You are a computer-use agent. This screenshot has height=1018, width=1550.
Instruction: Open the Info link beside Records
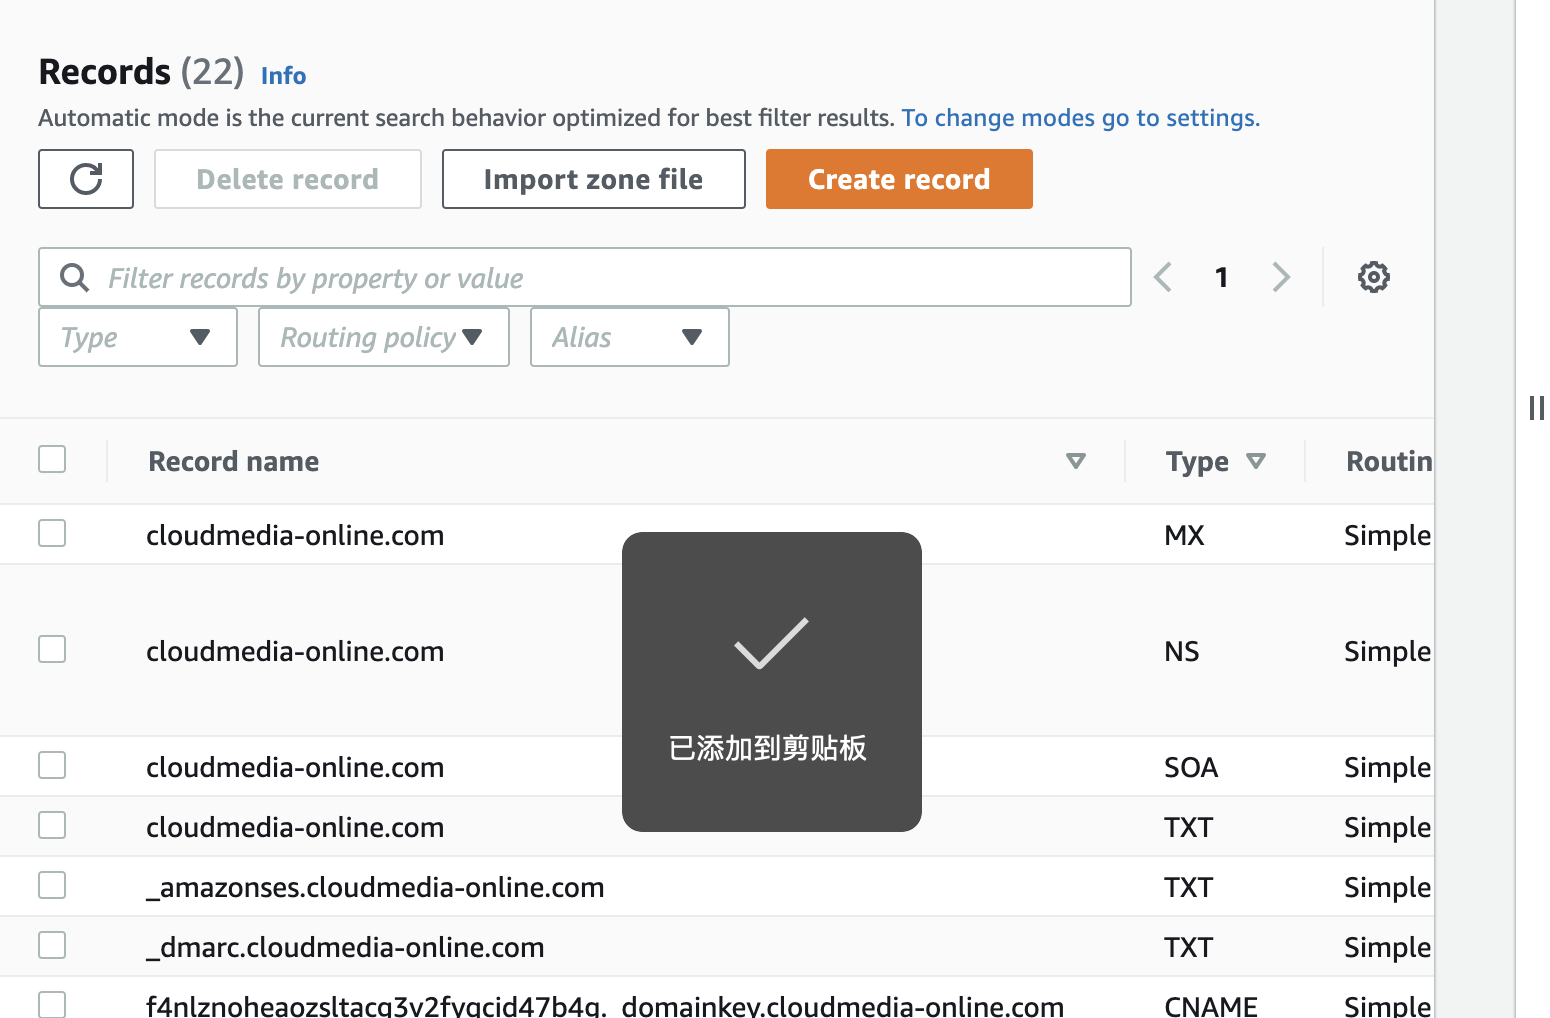pos(283,76)
